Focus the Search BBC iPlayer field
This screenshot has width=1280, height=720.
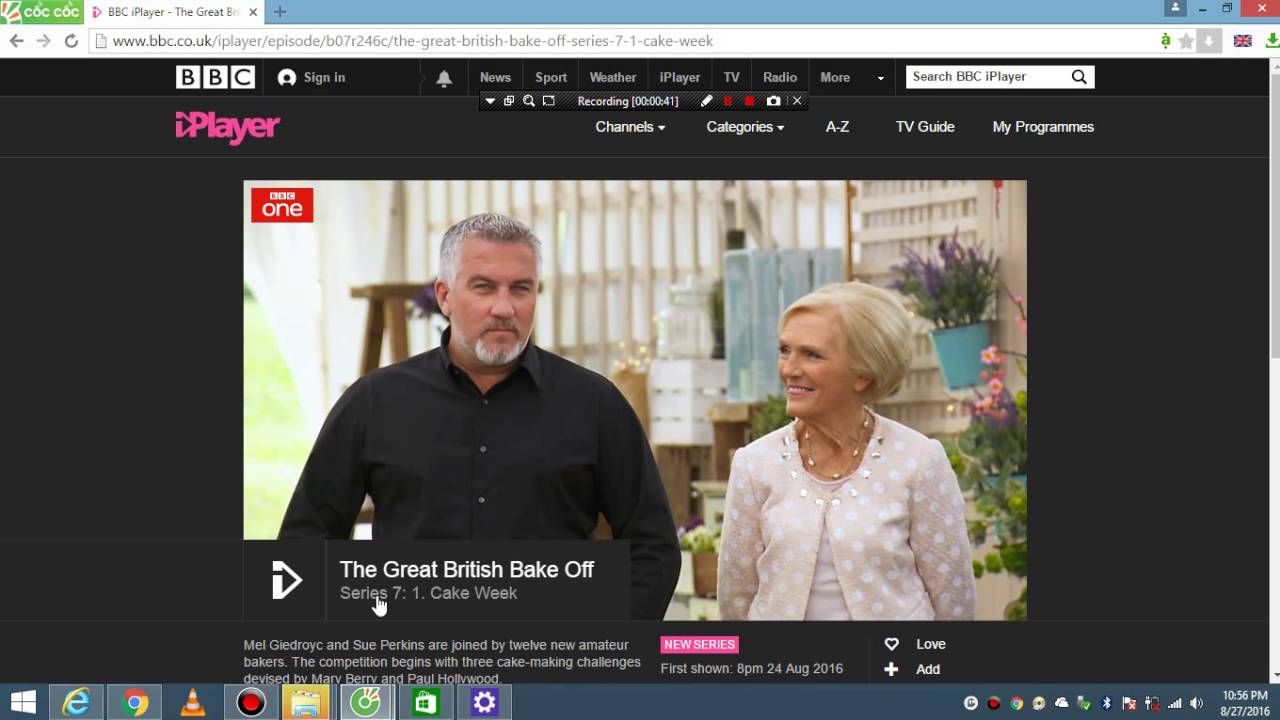[987, 77]
